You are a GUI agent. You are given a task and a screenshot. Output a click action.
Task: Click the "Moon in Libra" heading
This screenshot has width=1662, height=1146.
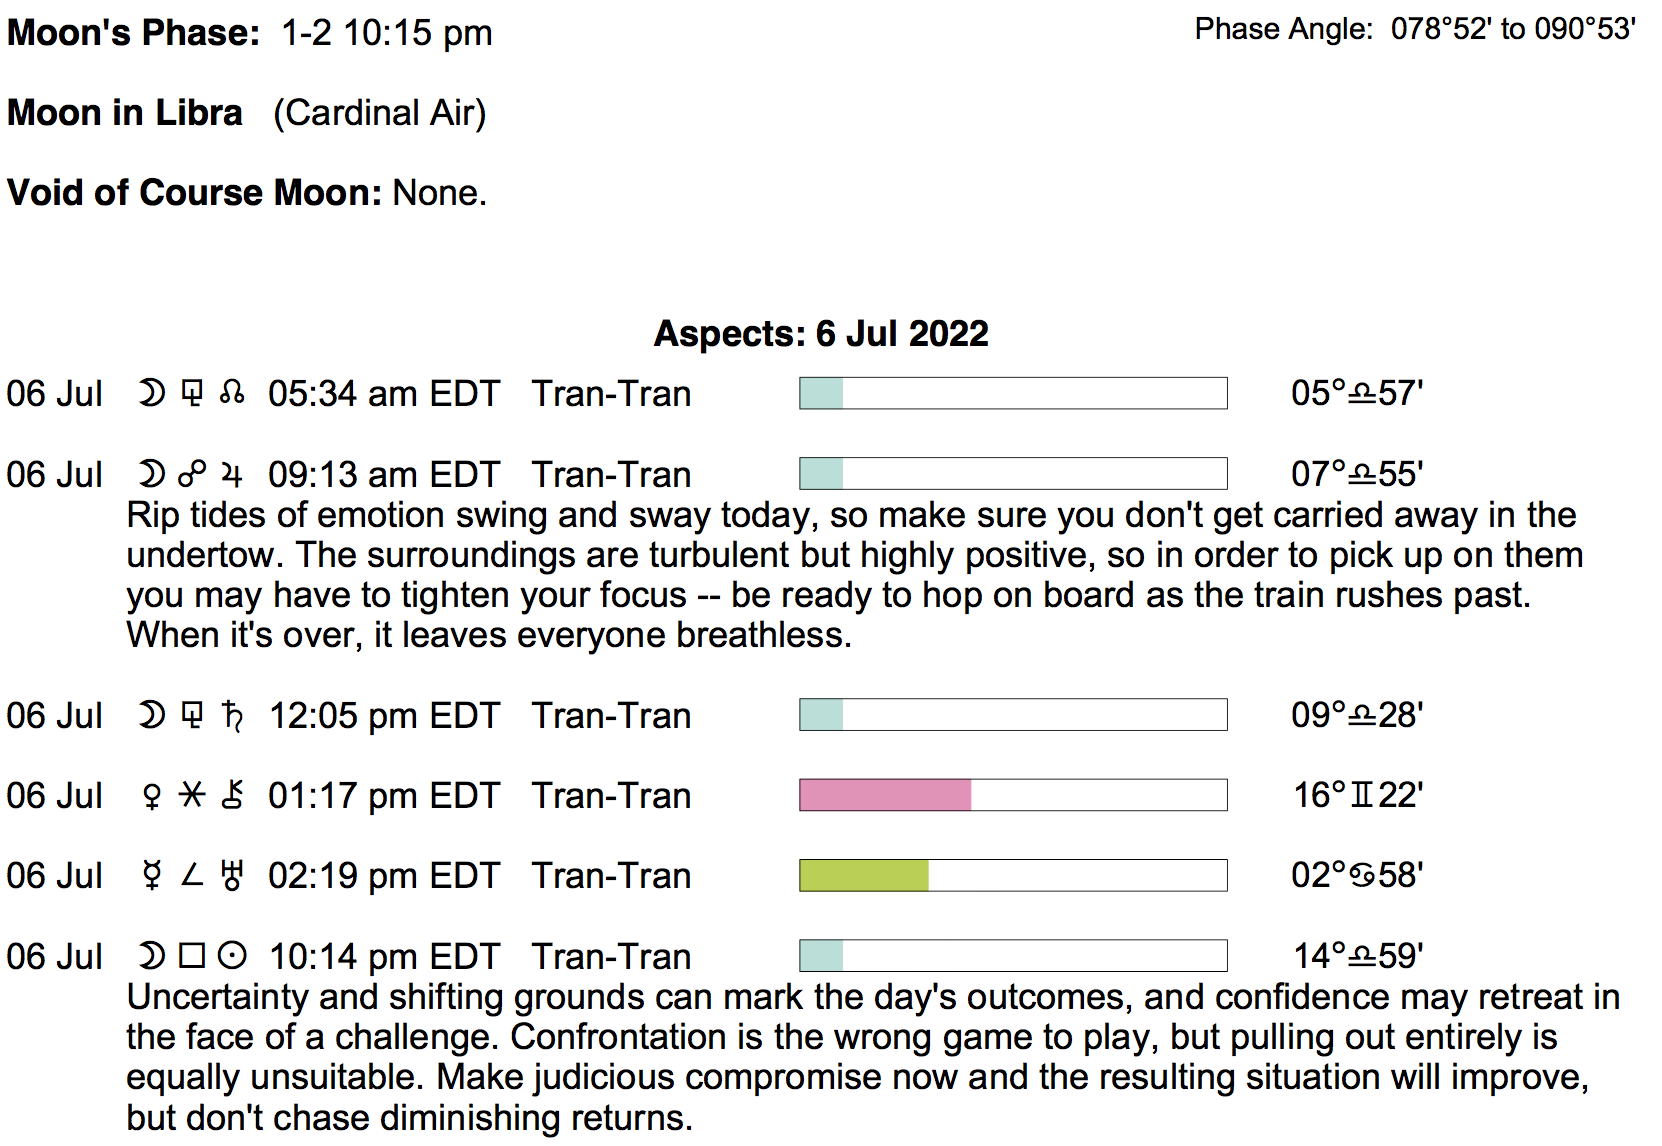[125, 113]
